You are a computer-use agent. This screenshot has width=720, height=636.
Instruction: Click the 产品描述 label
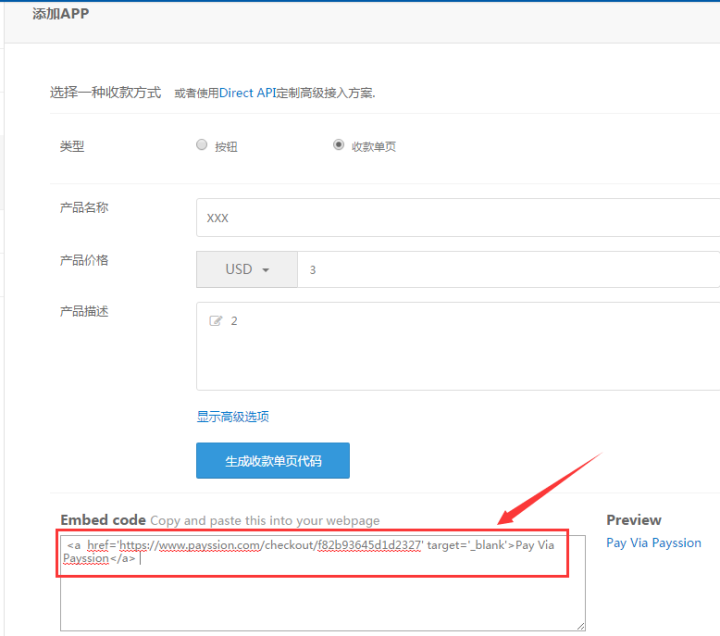(x=84, y=311)
